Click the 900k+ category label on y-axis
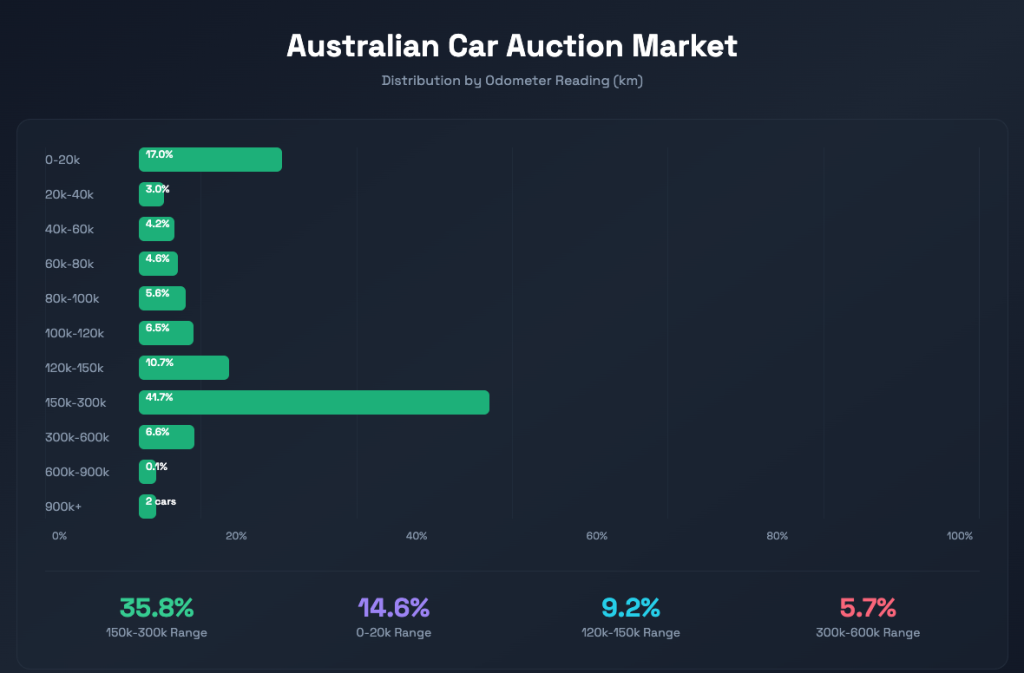 [63, 506]
